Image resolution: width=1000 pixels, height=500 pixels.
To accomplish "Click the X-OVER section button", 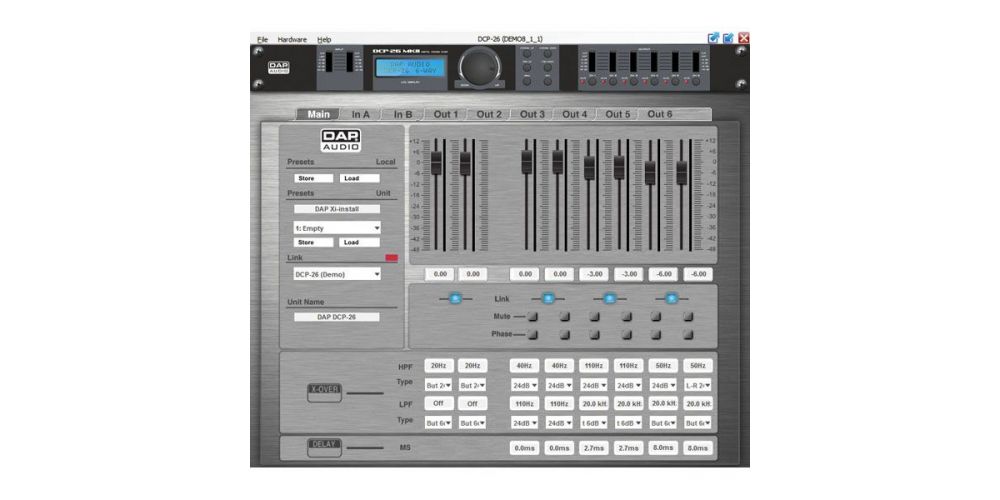I will click(x=325, y=393).
